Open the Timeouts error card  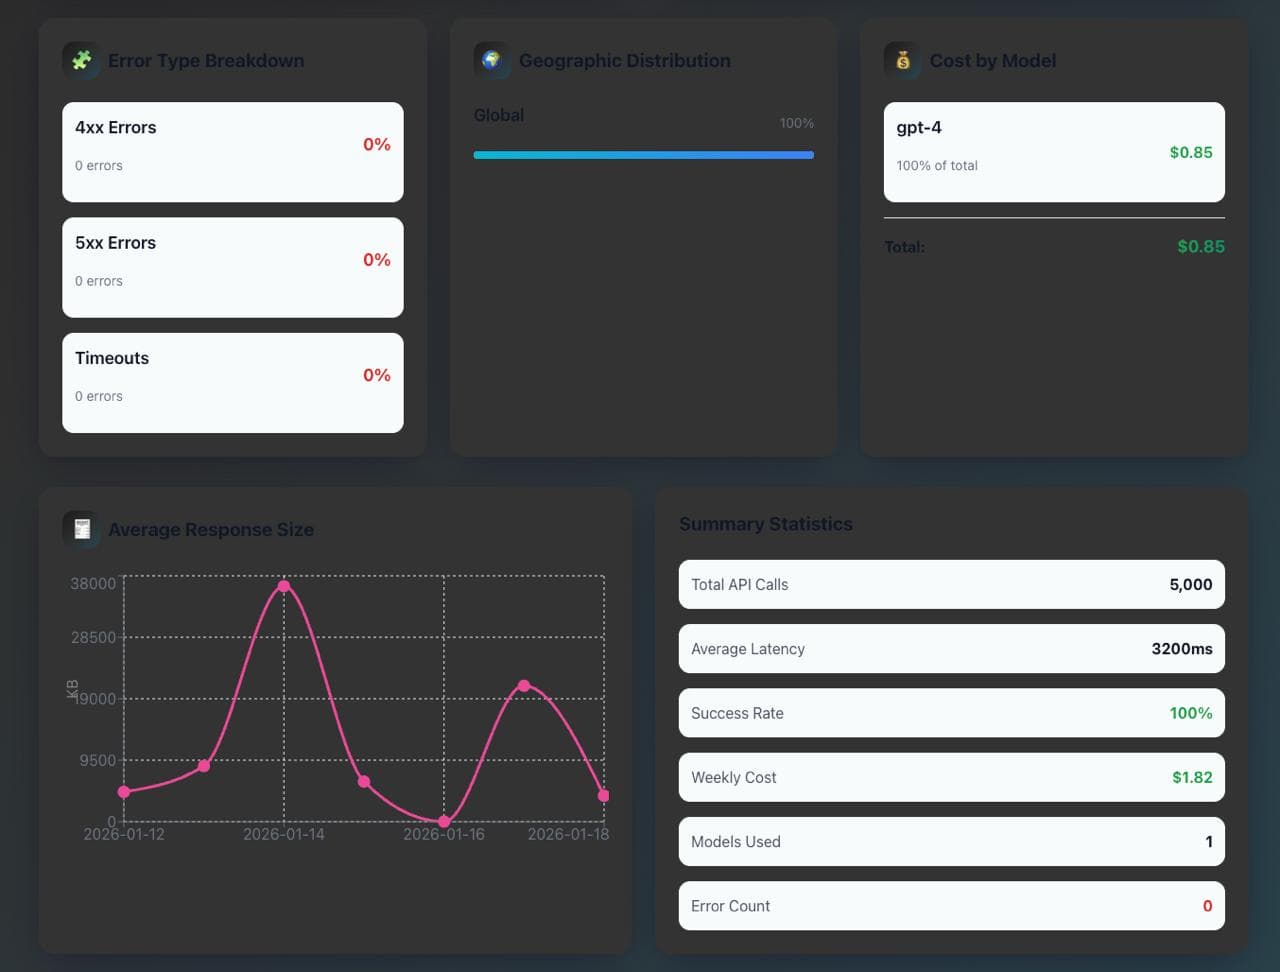(232, 383)
